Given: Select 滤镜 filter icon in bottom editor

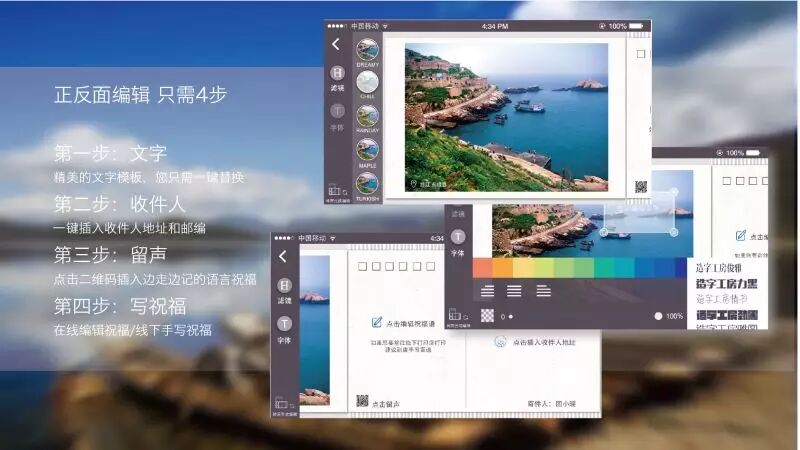Looking at the screenshot, I should coord(285,285).
